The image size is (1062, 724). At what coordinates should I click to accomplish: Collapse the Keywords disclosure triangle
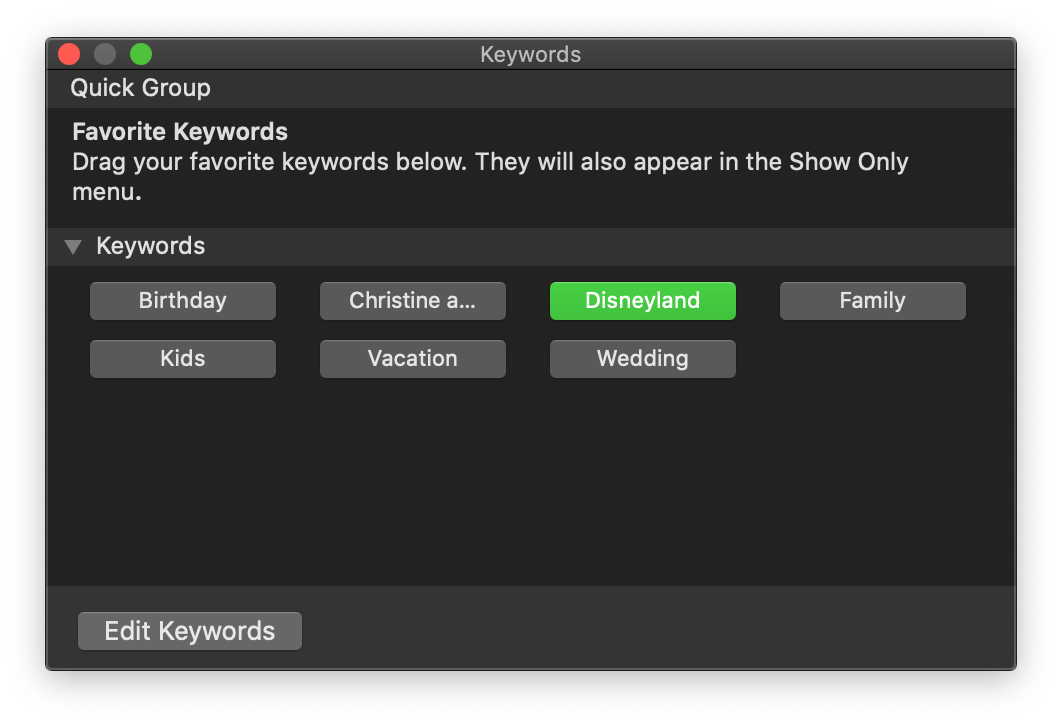(x=73, y=247)
